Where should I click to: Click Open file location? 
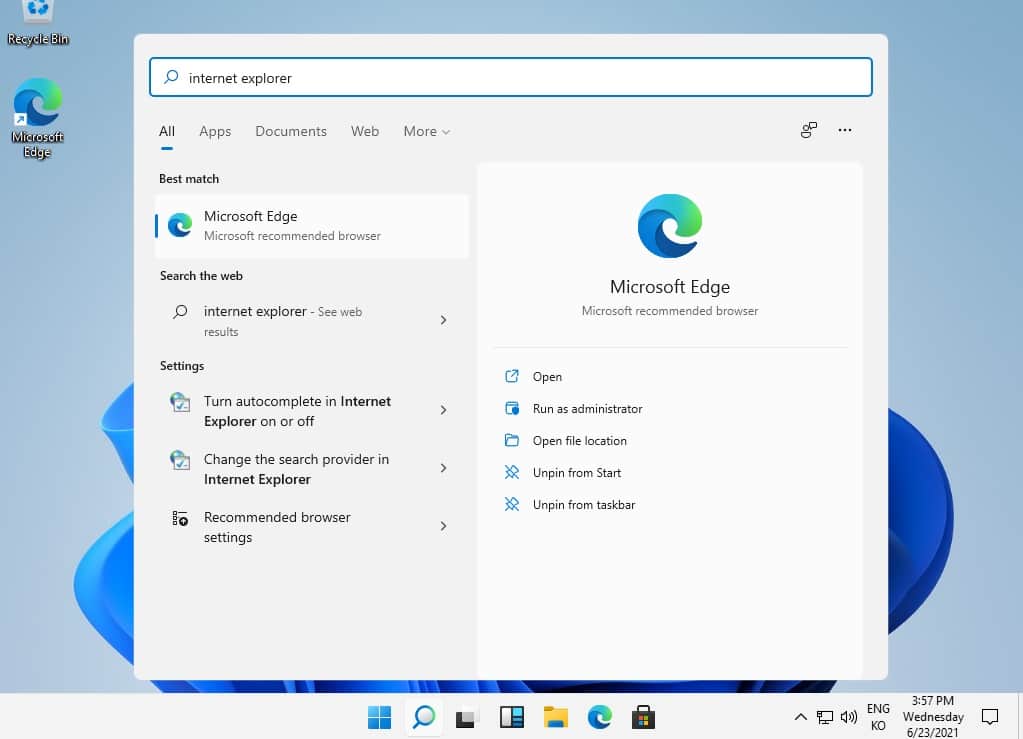[x=579, y=441]
